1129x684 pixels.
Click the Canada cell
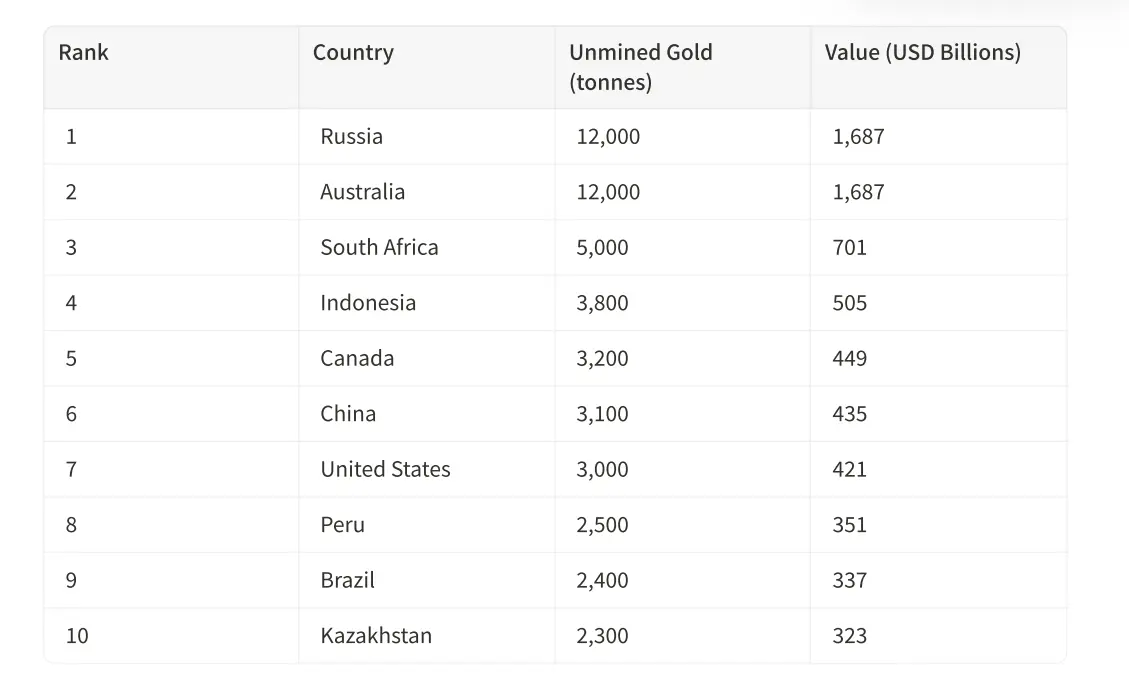[357, 359]
